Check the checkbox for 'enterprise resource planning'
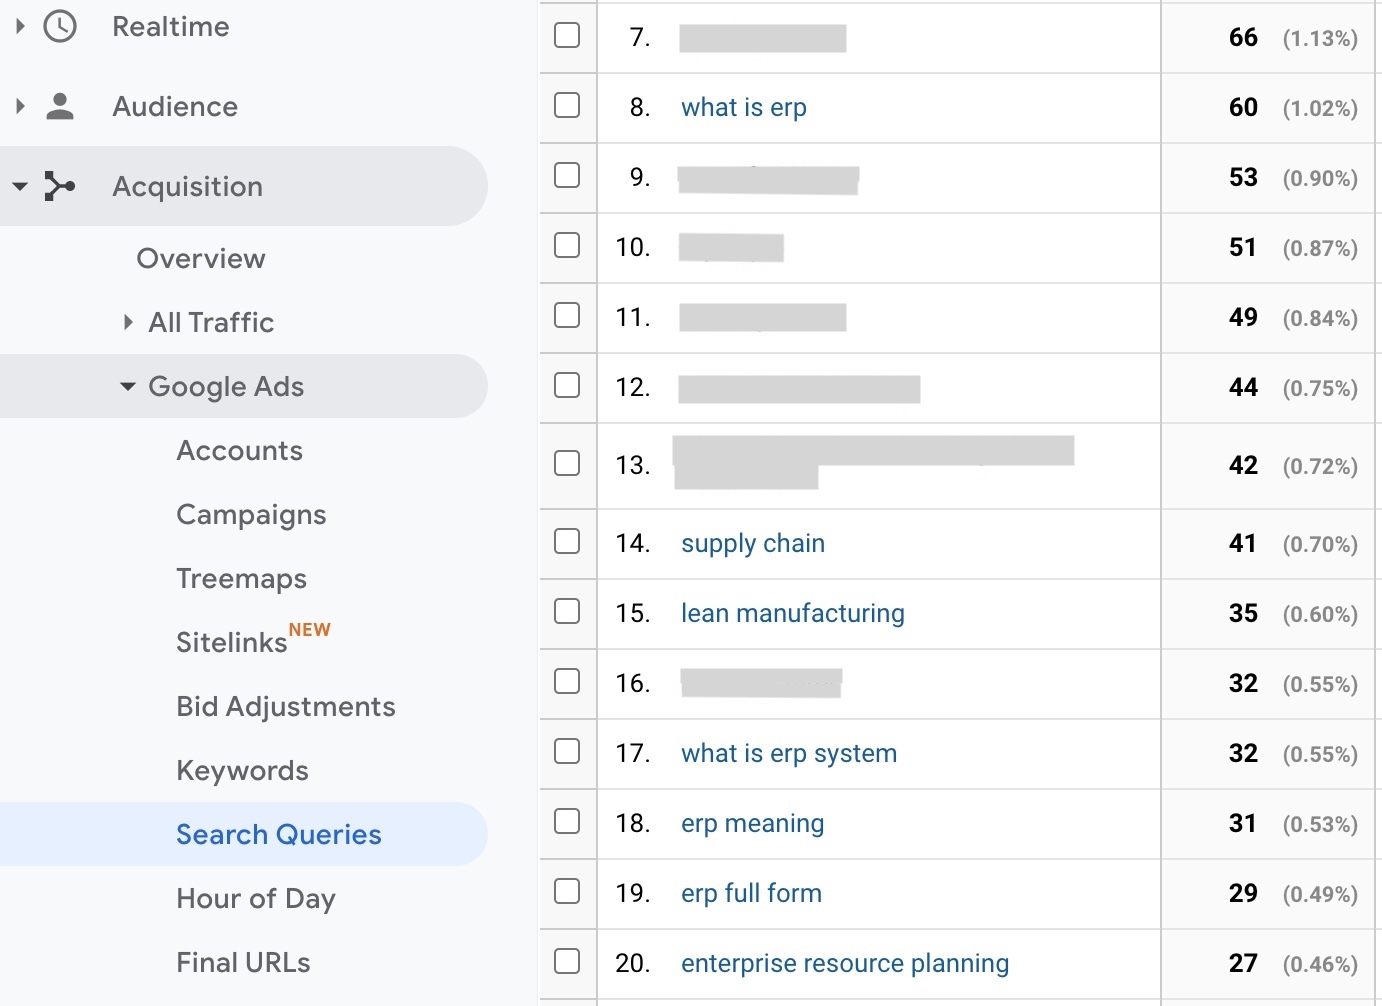 pyautogui.click(x=567, y=960)
